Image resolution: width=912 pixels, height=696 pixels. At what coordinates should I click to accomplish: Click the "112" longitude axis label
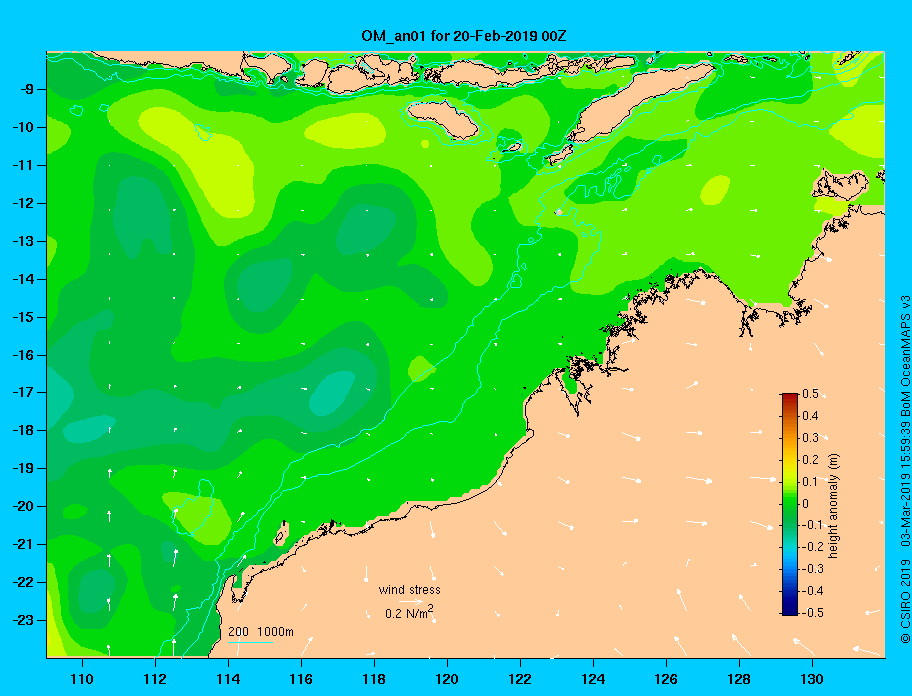point(155,679)
